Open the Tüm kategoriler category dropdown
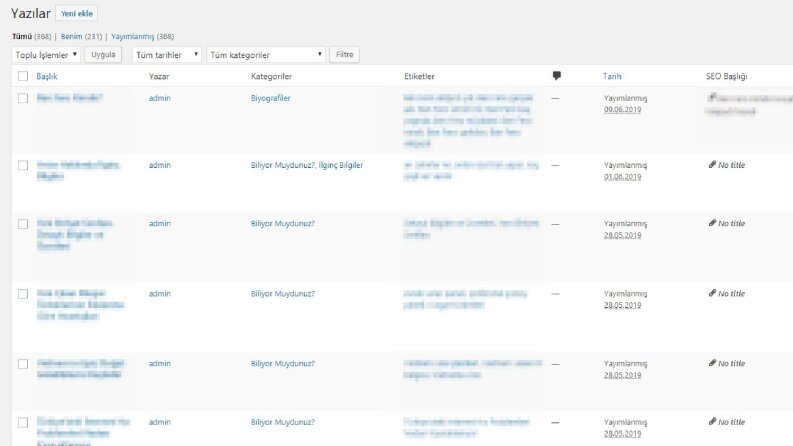The image size is (793, 446). (x=266, y=55)
